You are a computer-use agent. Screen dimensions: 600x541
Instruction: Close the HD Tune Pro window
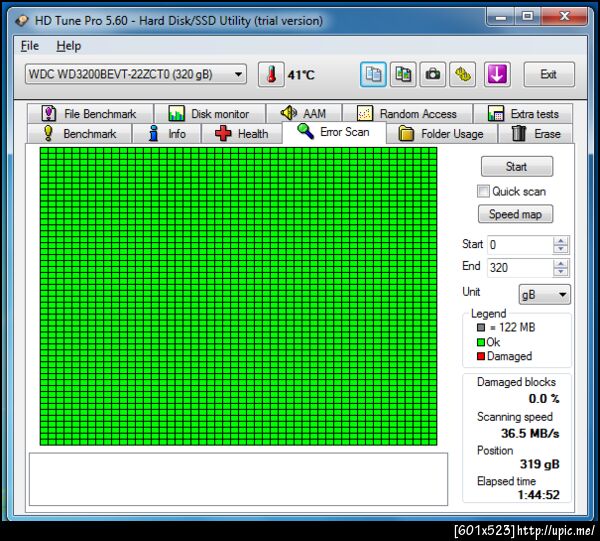pos(564,16)
